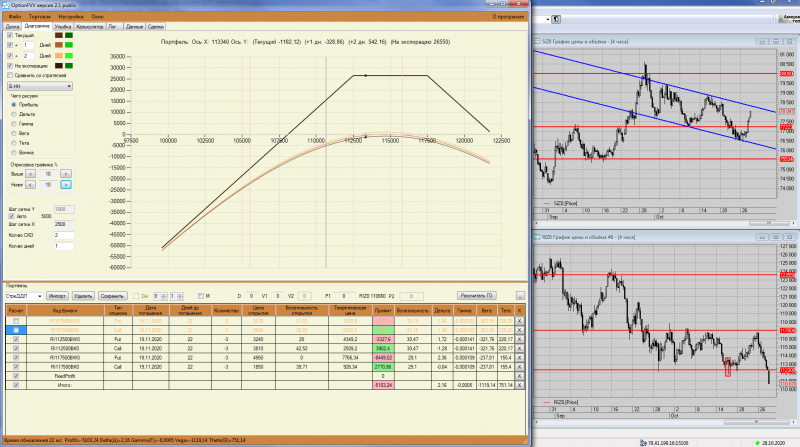The width and height of the screenshot is (800, 447).
Task: Decrease the lower chart range with left arrow
Action: (x=30, y=185)
